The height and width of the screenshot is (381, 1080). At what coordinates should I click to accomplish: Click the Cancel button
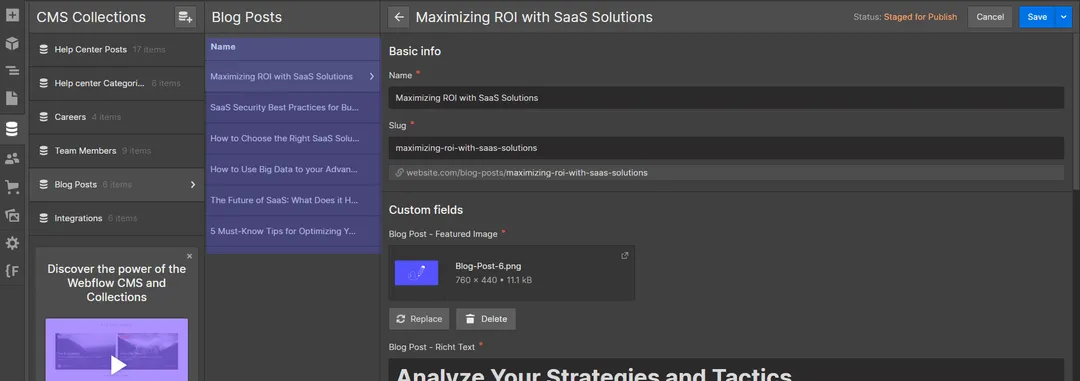[x=990, y=17]
